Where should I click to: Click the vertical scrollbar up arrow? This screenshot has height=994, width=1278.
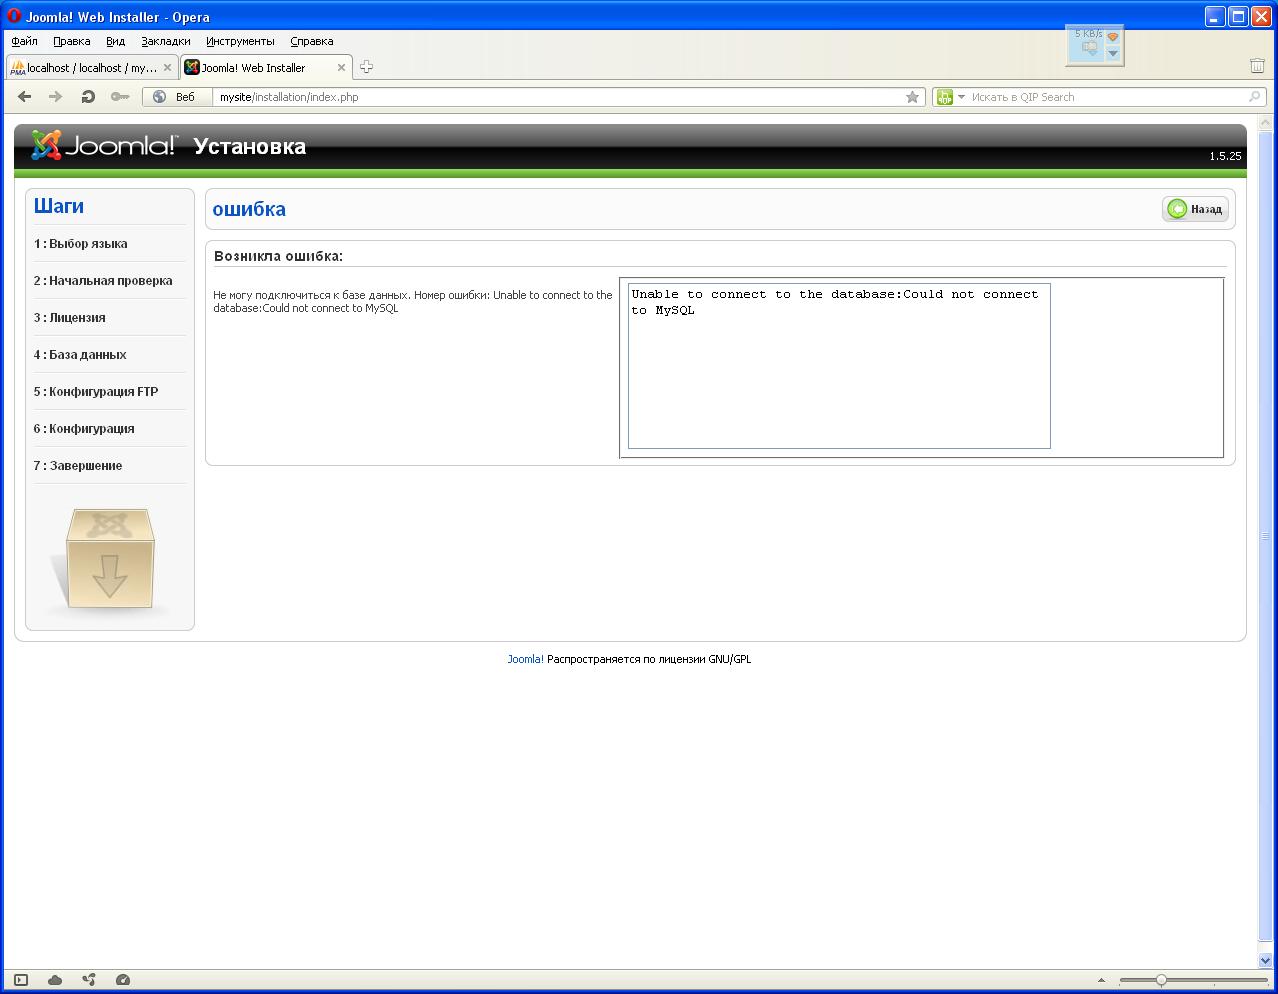(1265, 121)
